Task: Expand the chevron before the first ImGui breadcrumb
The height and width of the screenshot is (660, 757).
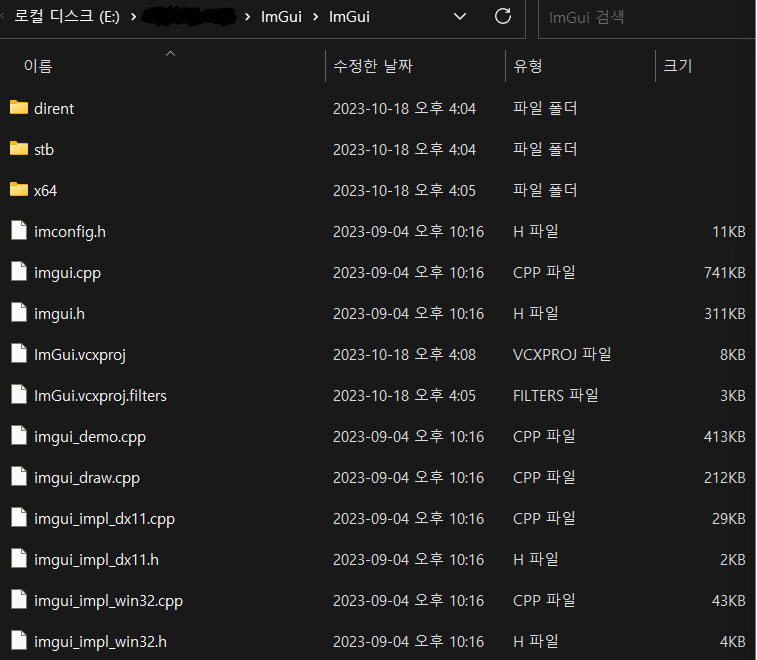Action: [248, 17]
